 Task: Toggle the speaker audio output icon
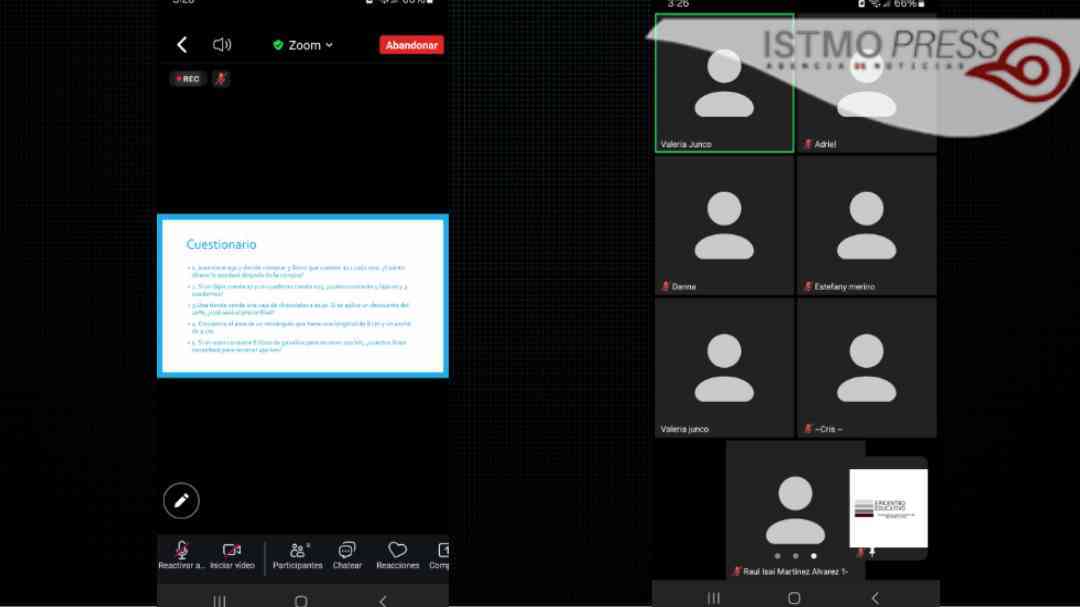tap(222, 45)
